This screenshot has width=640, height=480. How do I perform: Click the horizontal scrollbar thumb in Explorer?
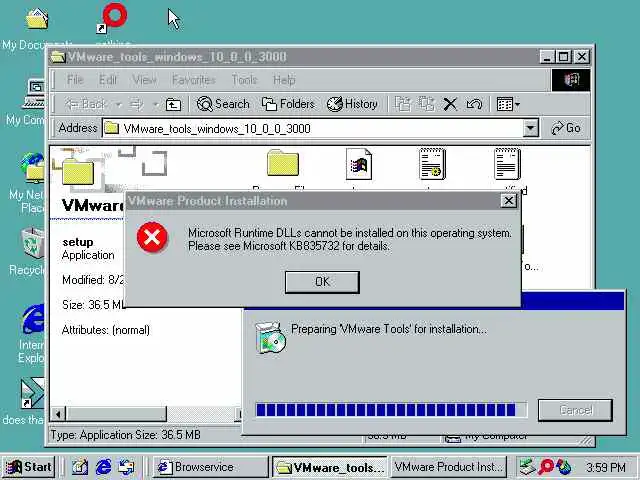pyautogui.click(x=116, y=414)
